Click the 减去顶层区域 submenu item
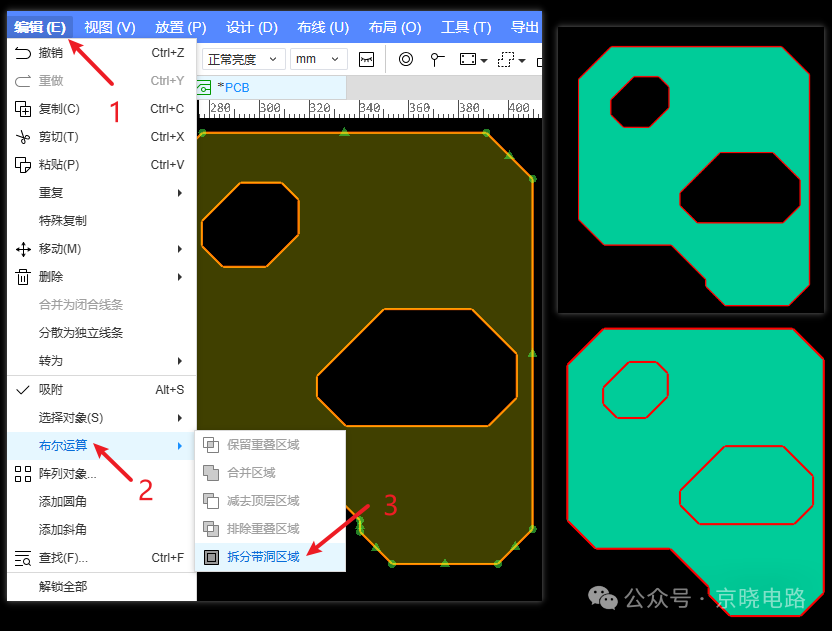The image size is (832, 631). [x=271, y=501]
